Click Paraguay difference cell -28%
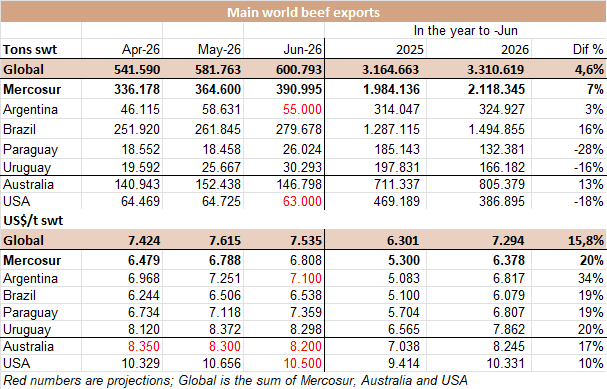The image size is (607, 389). pos(588,149)
